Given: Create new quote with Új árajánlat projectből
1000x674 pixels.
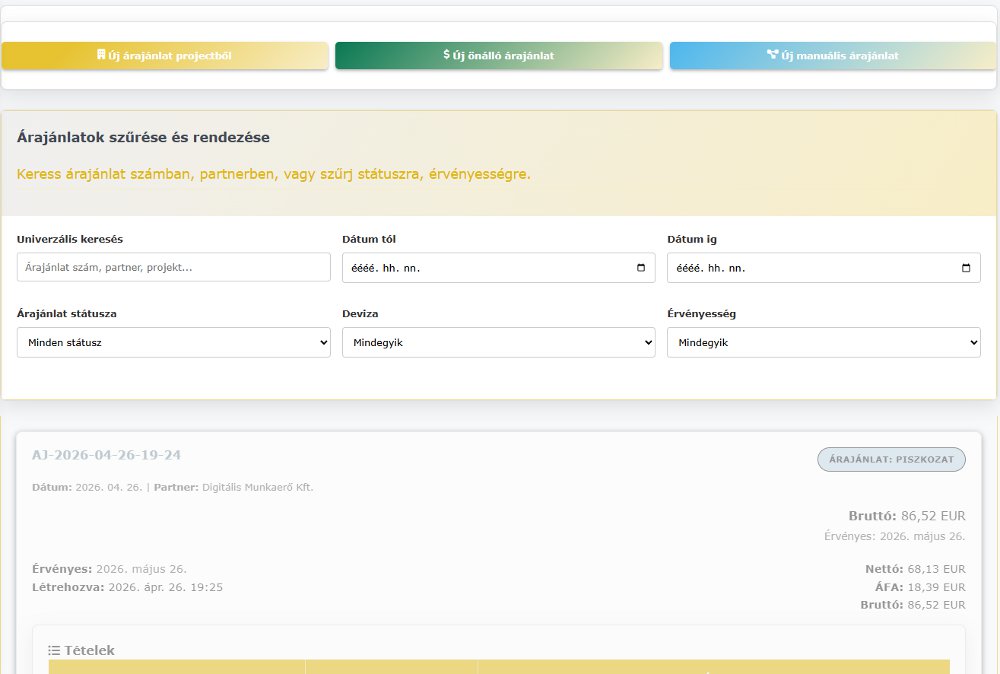Looking at the screenshot, I should (165, 56).
